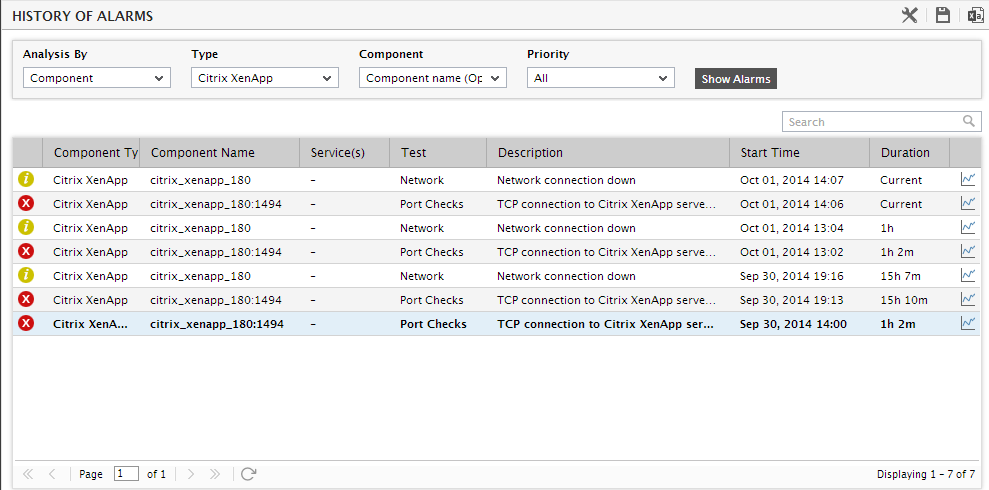Click Oct 01, 2014 14:06 start time
Screen dimensions: 989x490
tap(792, 204)
